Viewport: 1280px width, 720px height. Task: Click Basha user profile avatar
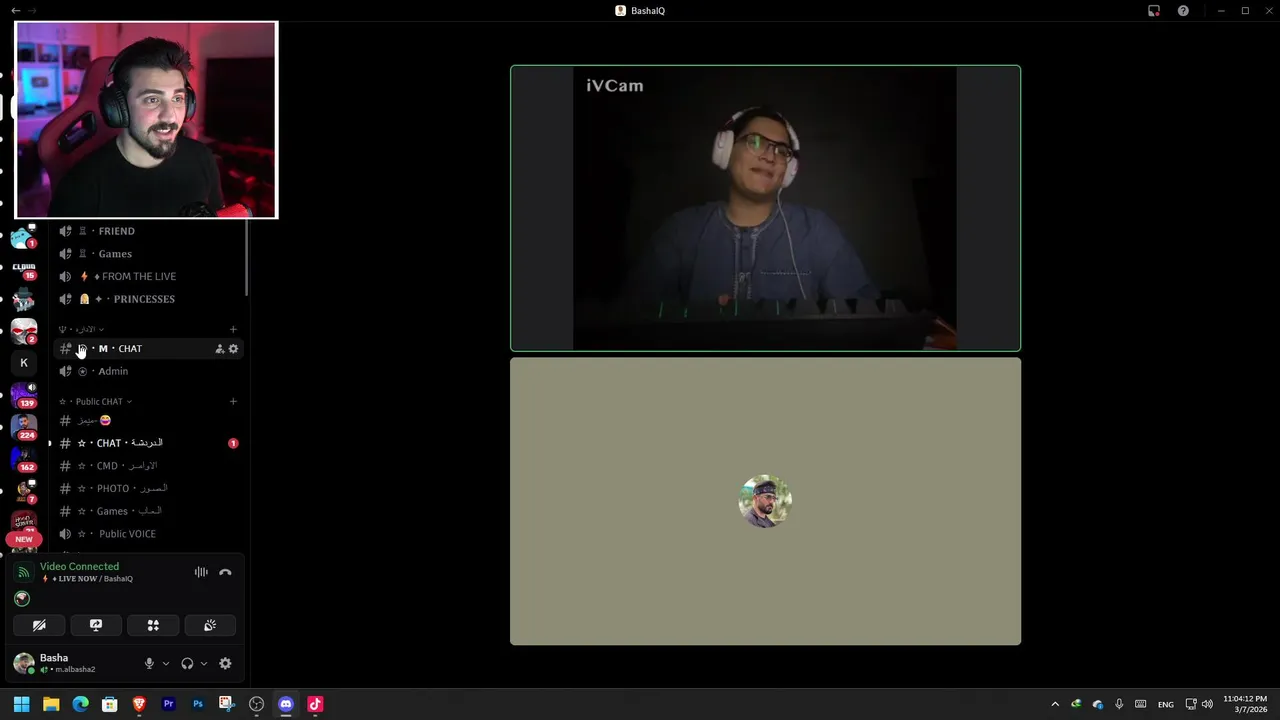tap(23, 664)
